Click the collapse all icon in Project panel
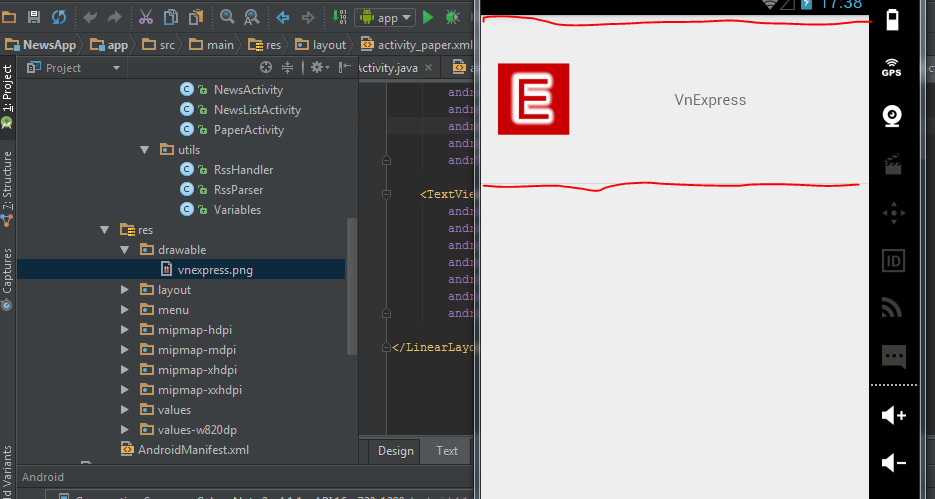This screenshot has height=499, width=935. coord(287,67)
